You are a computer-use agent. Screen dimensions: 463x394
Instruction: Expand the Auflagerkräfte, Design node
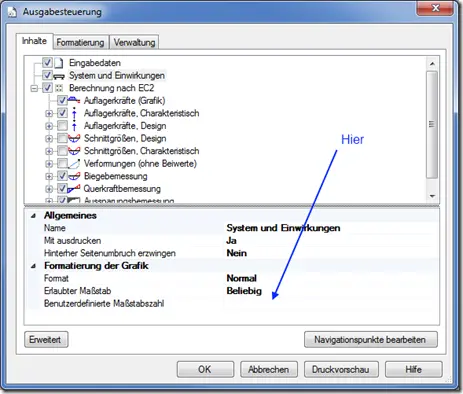click(49, 126)
